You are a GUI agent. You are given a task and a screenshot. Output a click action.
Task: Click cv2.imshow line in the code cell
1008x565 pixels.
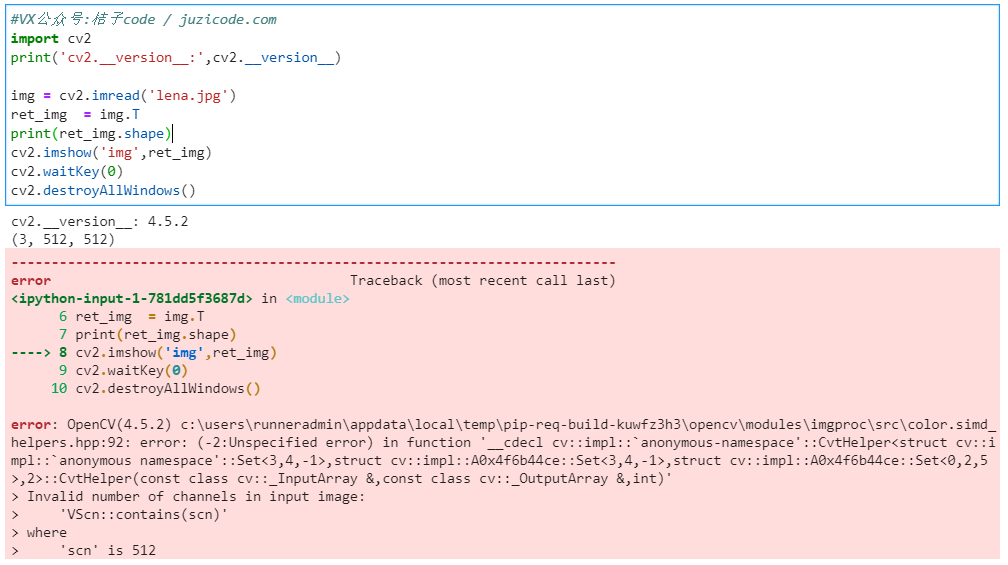pos(111,152)
